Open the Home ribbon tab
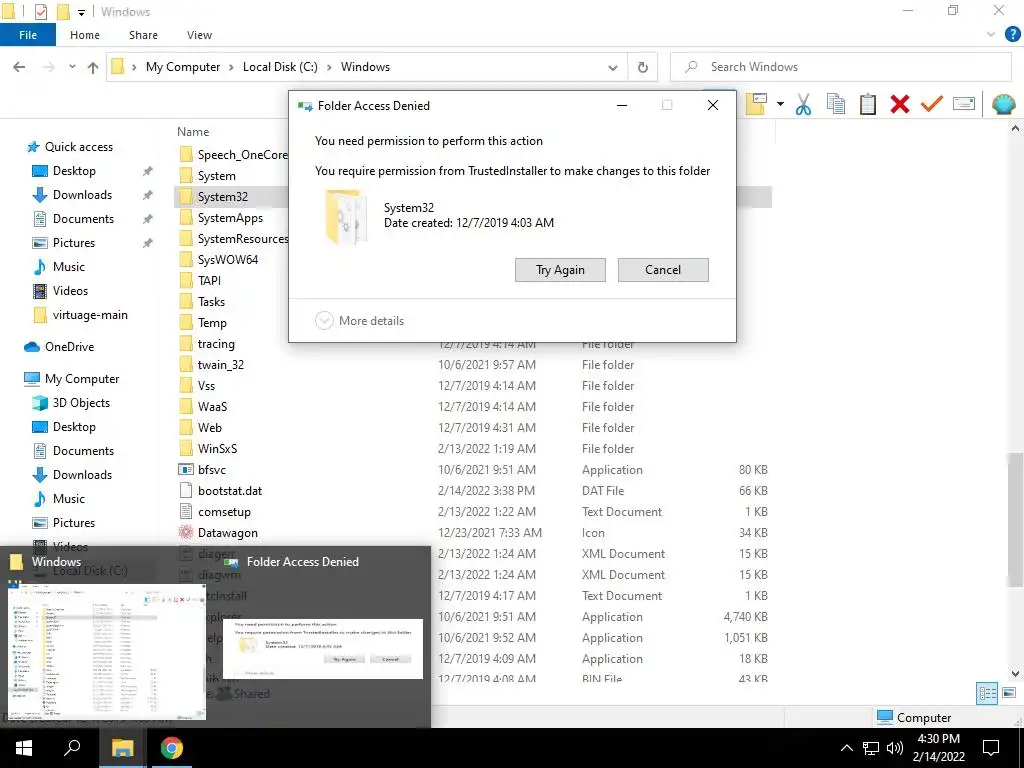 tap(85, 35)
